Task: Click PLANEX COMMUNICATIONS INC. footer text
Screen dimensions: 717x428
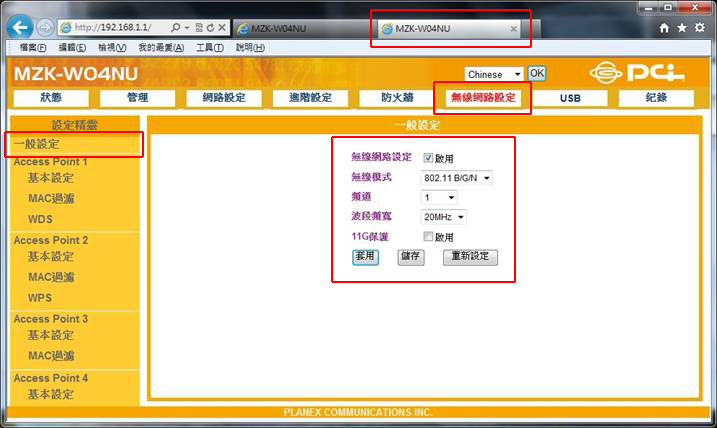Action: [x=358, y=412]
